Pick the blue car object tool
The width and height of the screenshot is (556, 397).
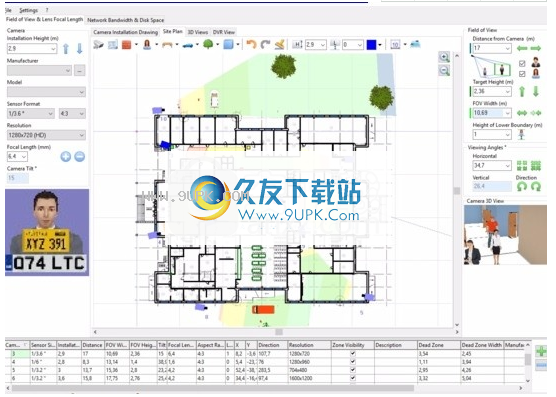[188, 45]
